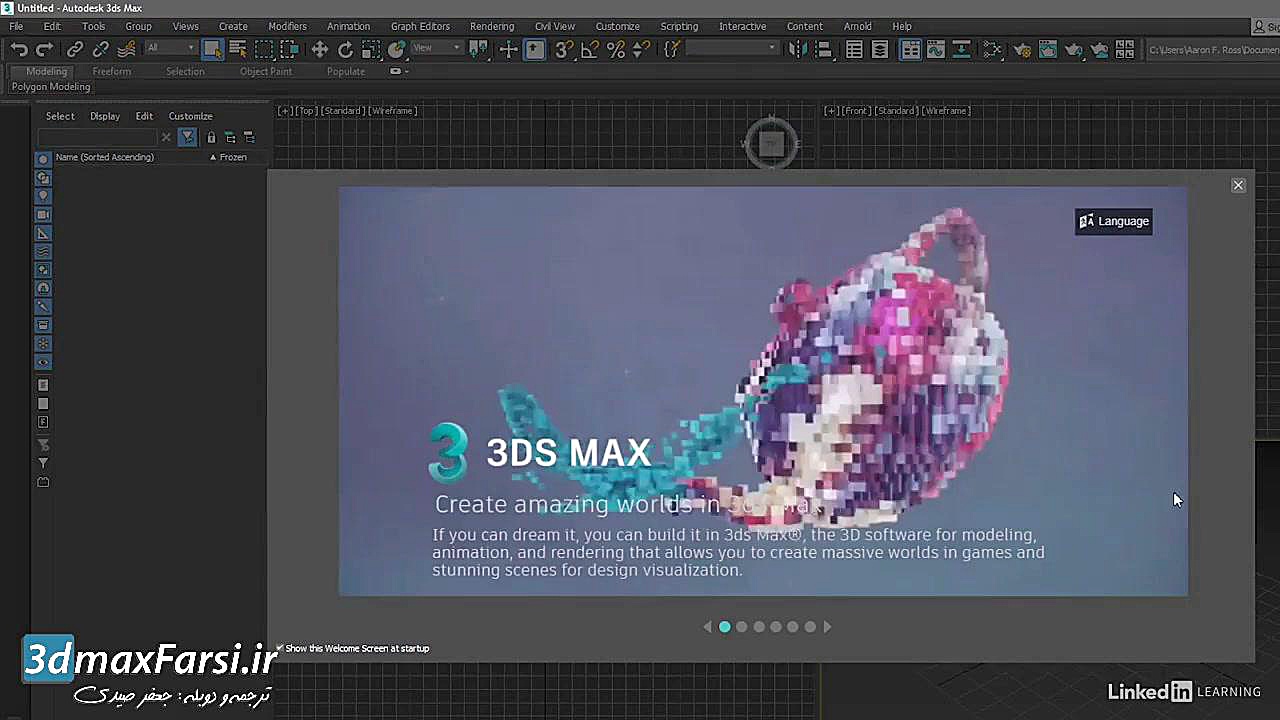Toggle Select and Manipulate
1280x720 pixels.
point(509,49)
